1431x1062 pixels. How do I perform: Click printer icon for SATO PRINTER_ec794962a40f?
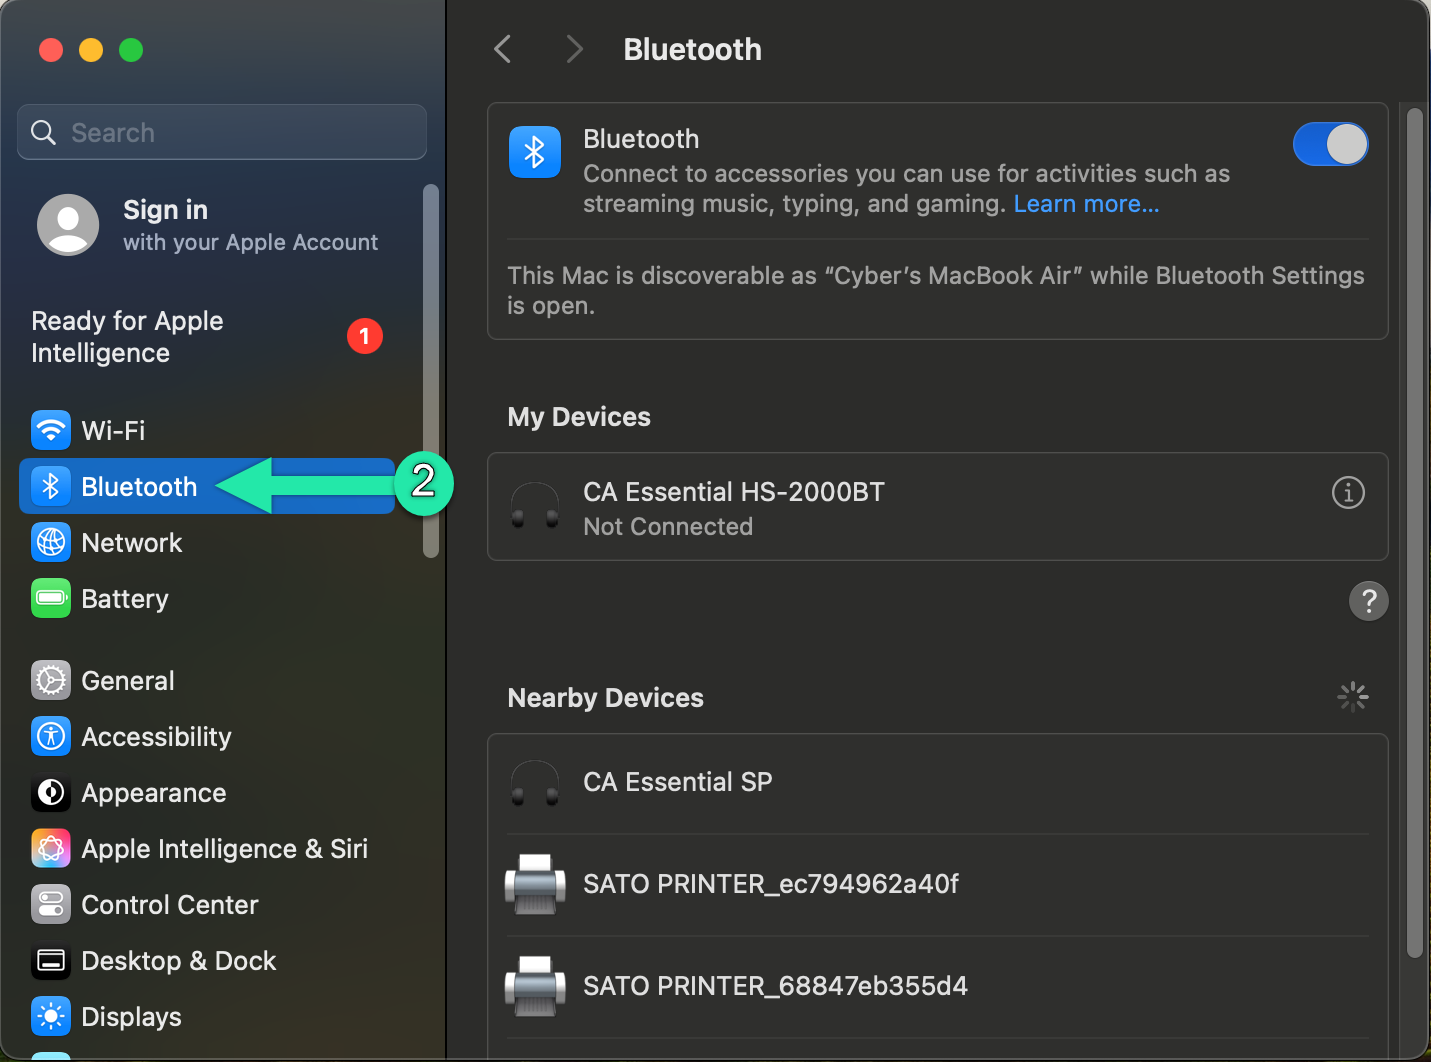[x=535, y=884]
